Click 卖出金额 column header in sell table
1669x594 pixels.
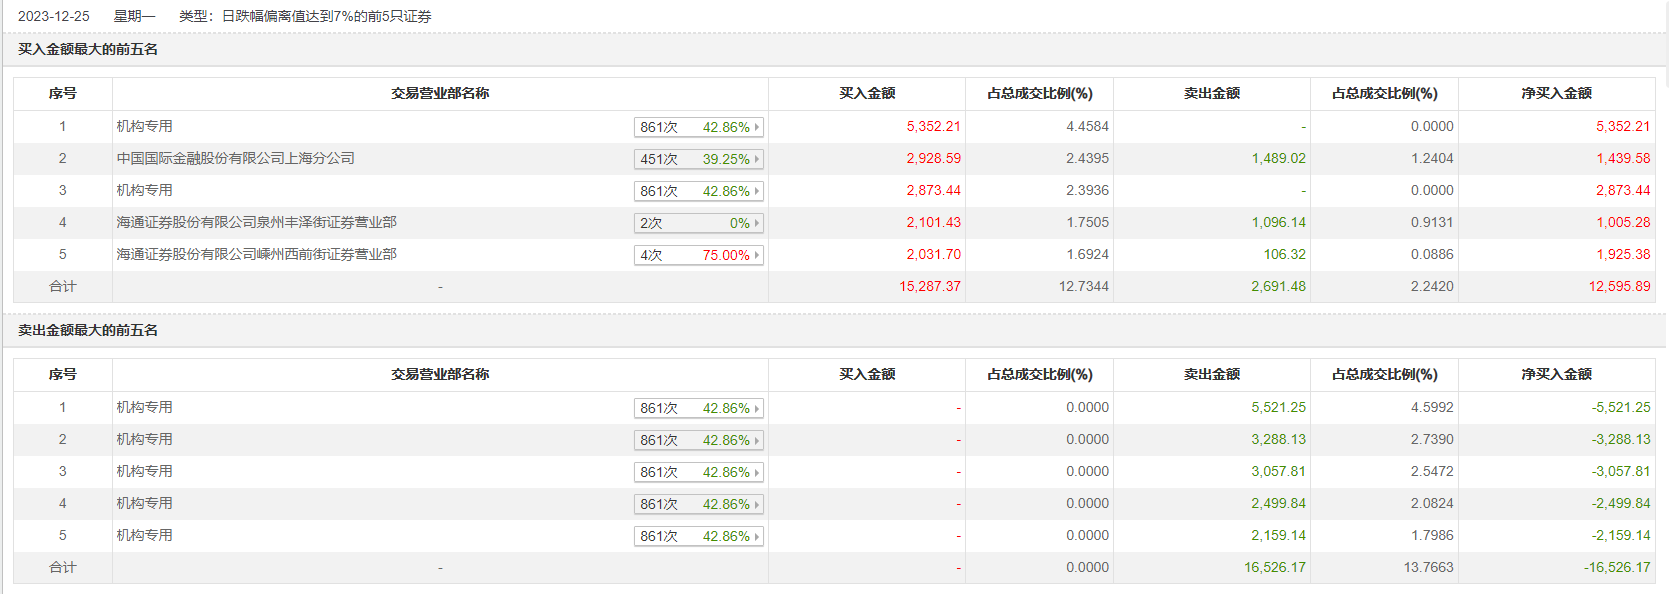[1211, 374]
